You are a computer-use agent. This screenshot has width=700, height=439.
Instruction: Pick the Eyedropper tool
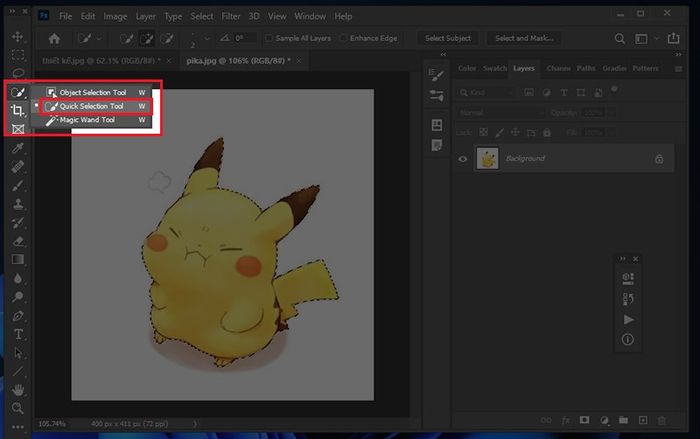[x=17, y=148]
